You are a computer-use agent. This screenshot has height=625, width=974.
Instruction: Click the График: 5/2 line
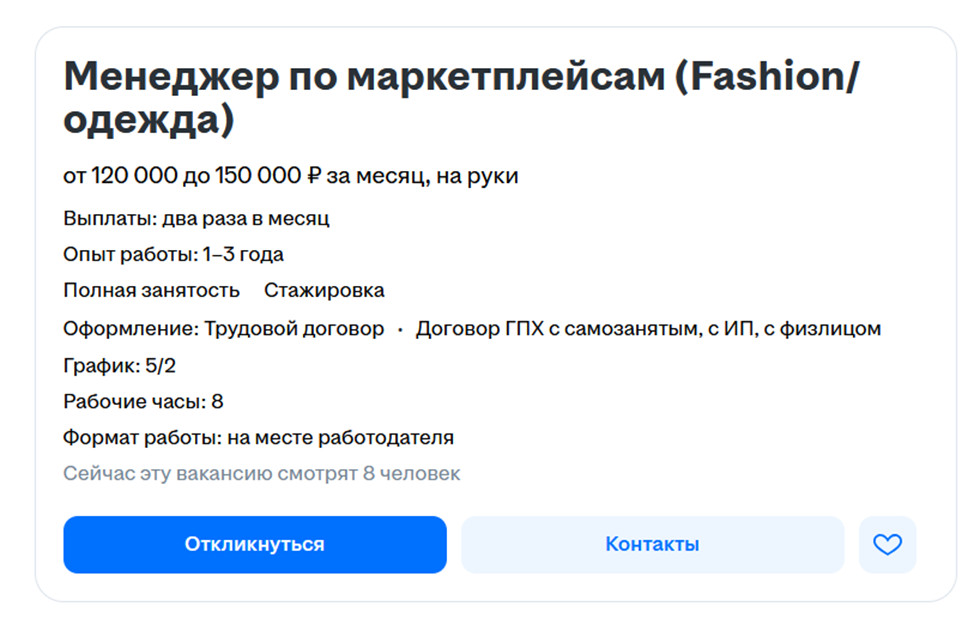click(x=120, y=365)
